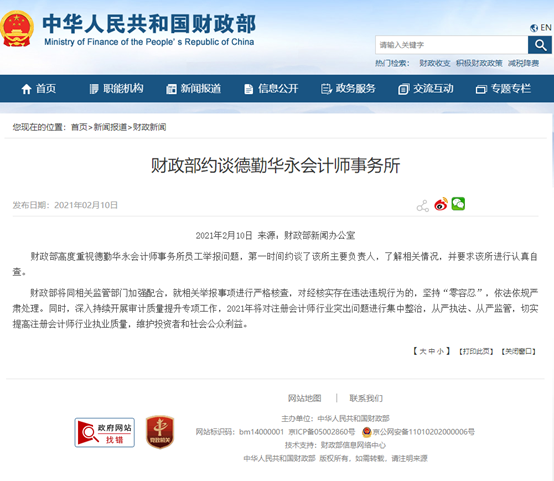Focus the keyword search input field

click(x=452, y=45)
